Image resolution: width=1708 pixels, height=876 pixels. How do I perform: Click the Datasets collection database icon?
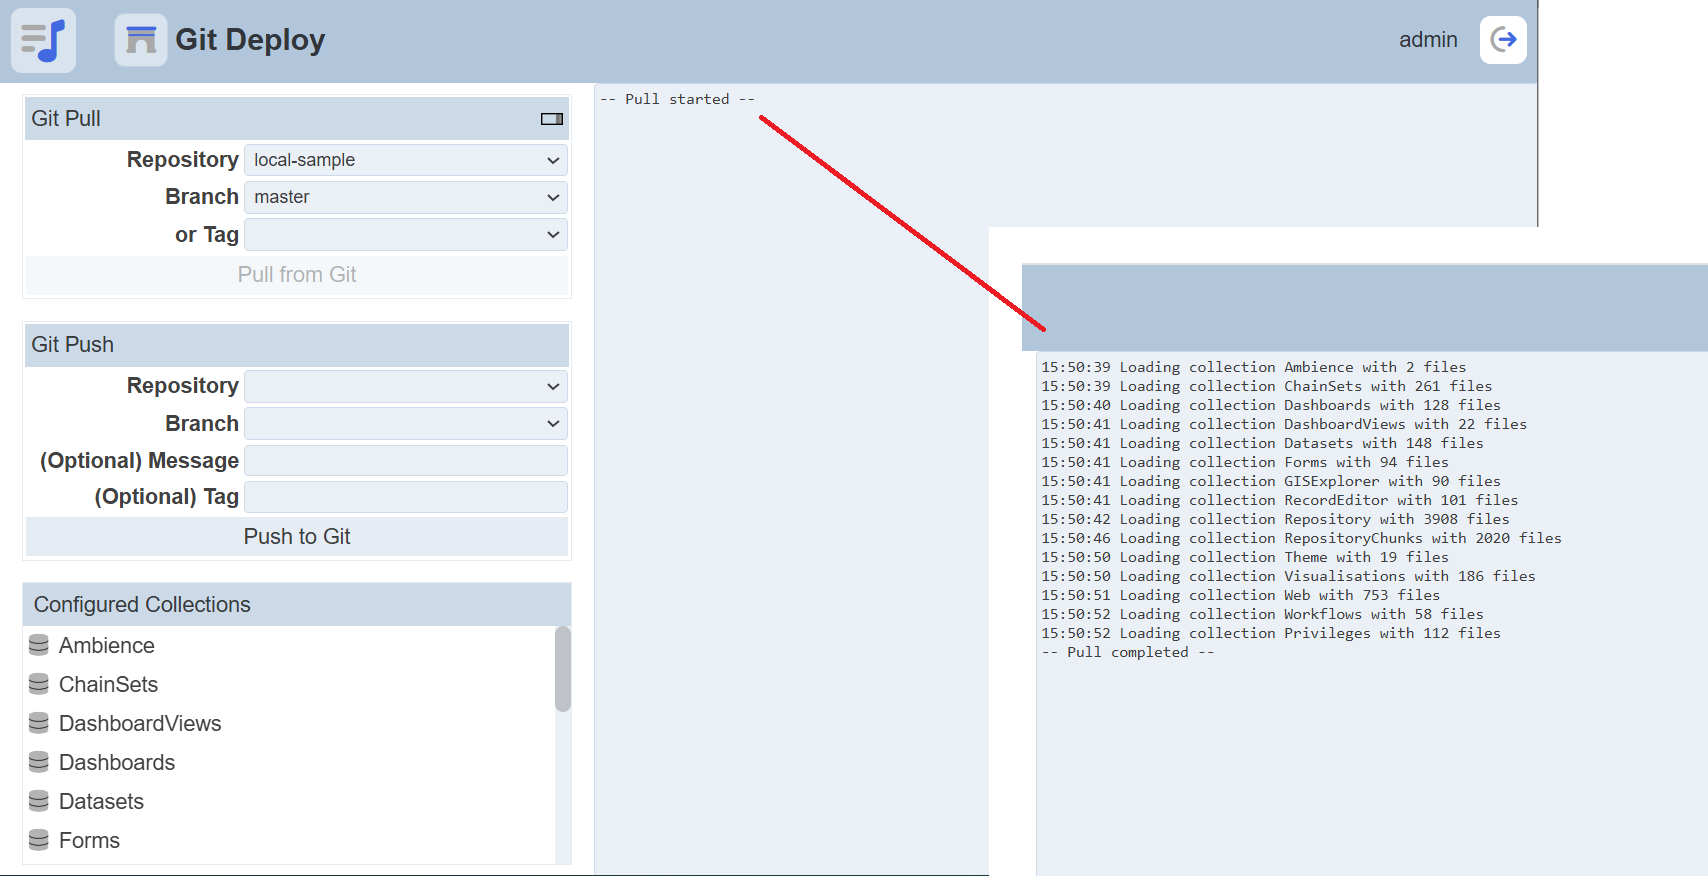(x=39, y=801)
